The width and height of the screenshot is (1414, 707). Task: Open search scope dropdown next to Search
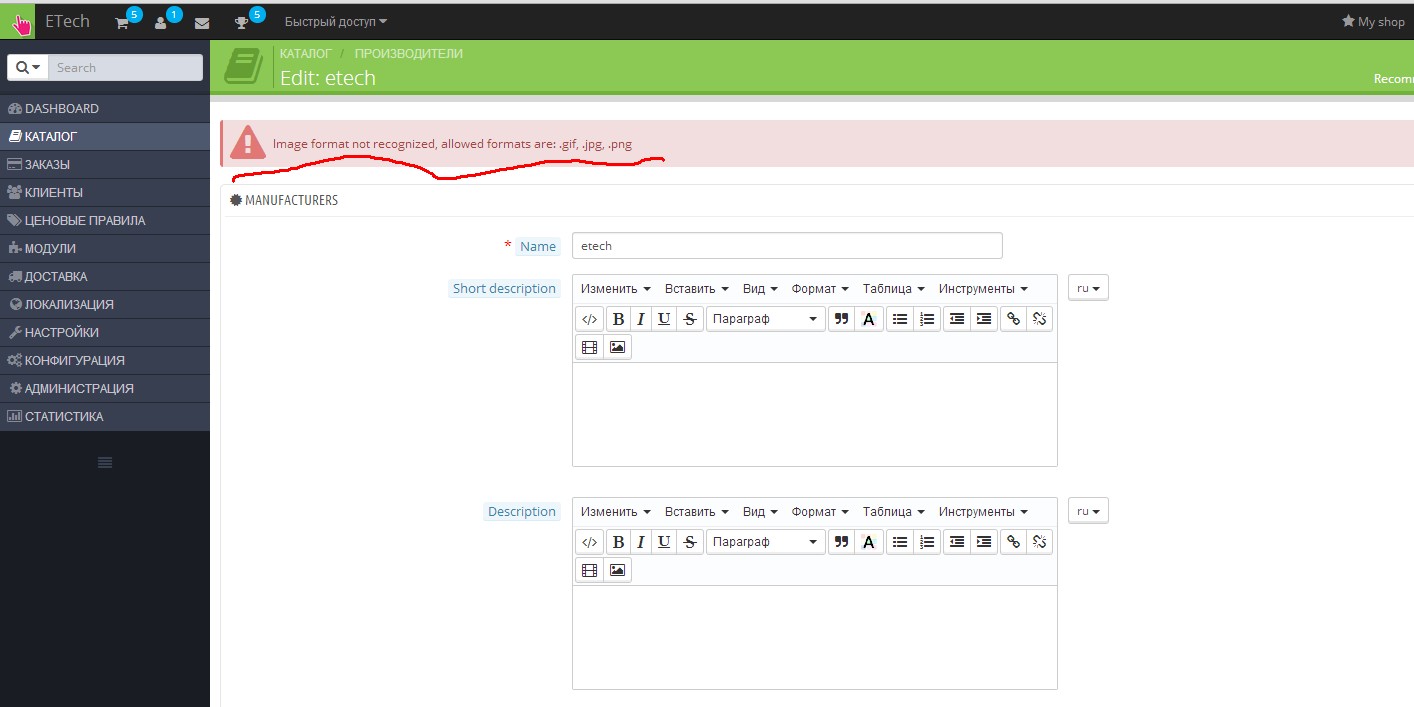point(29,68)
